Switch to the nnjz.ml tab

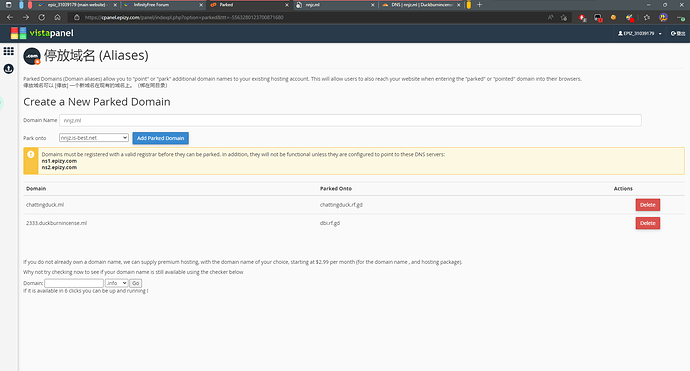point(334,5)
